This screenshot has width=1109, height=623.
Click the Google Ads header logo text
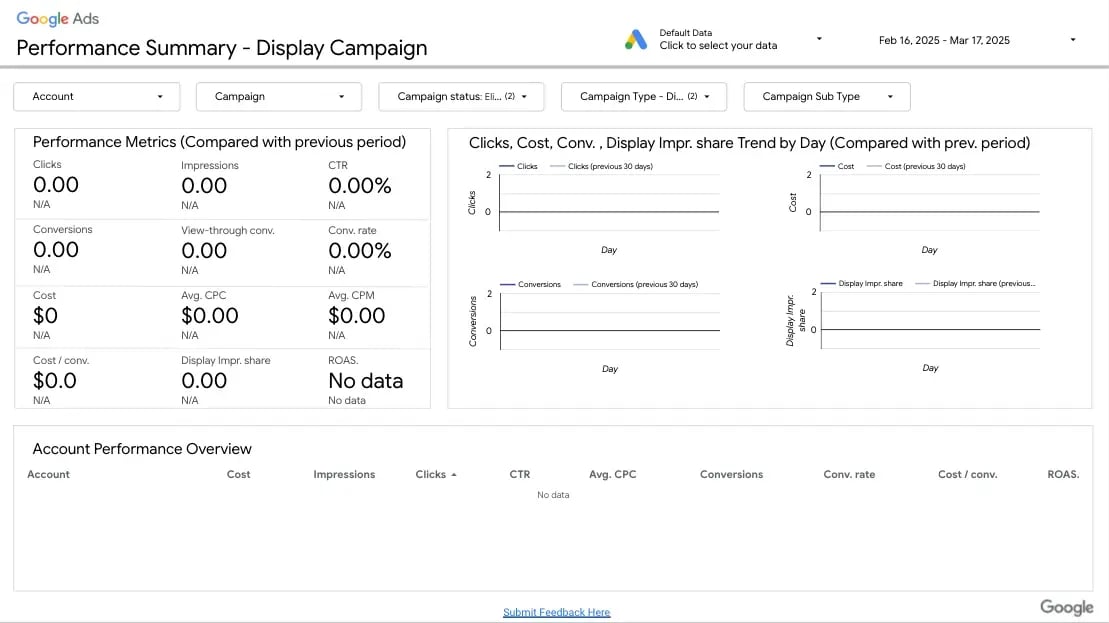(x=58, y=18)
